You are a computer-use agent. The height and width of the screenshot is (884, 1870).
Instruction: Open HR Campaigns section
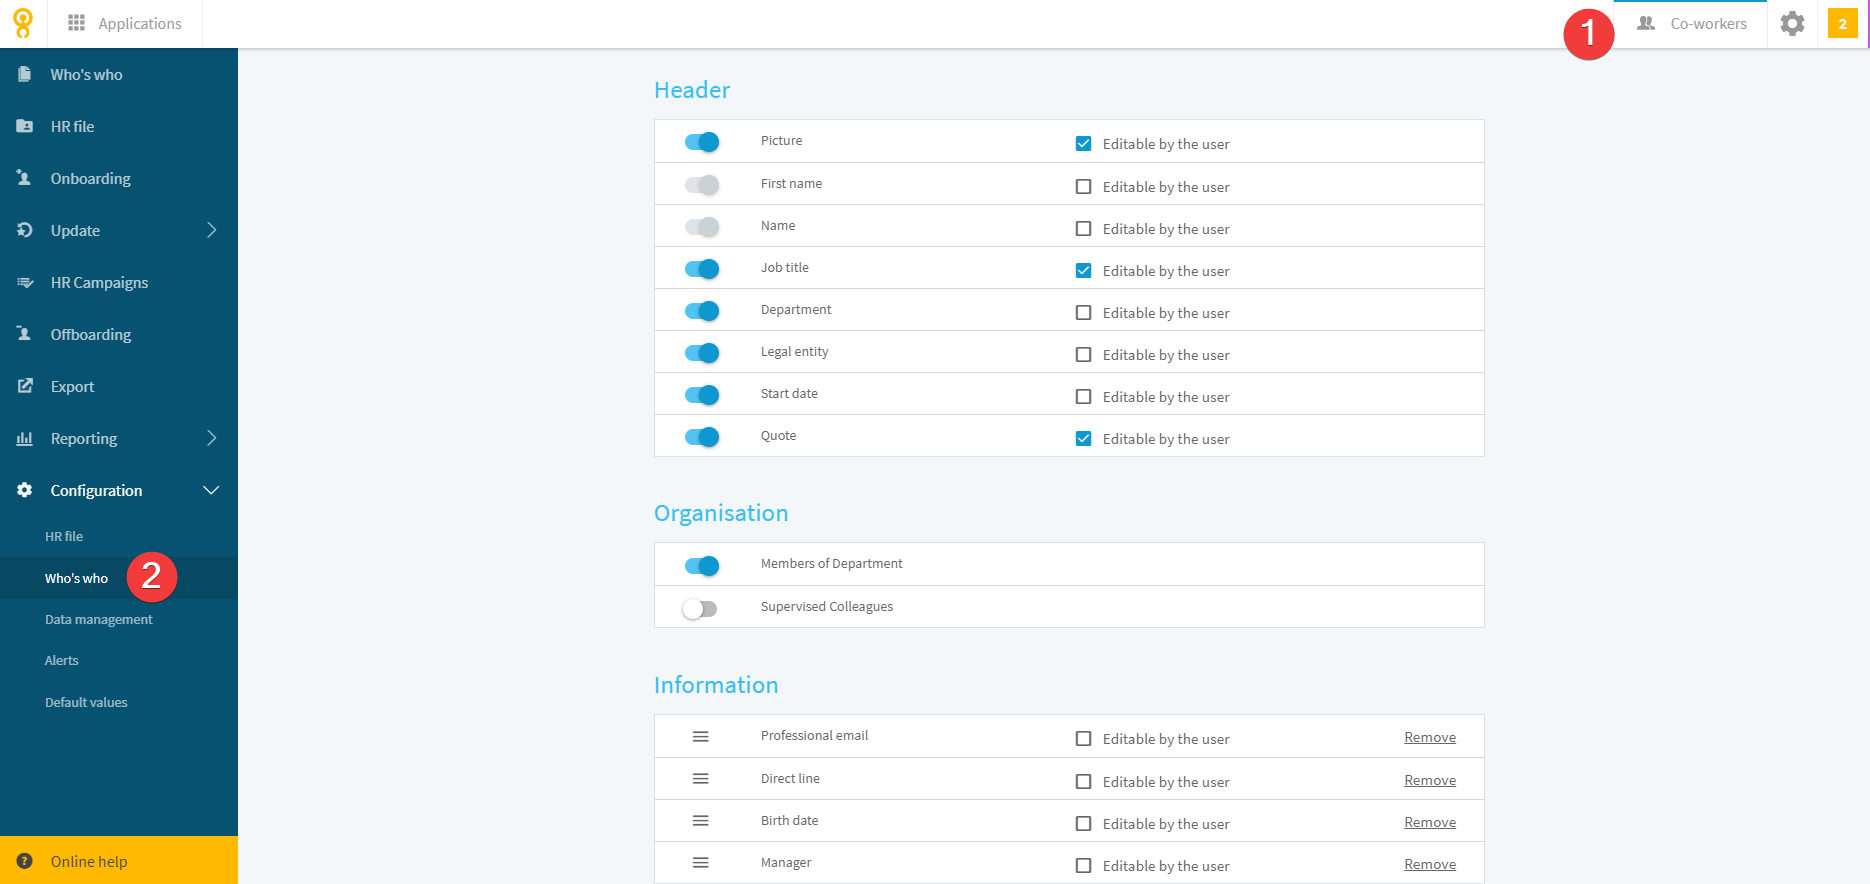click(x=119, y=282)
